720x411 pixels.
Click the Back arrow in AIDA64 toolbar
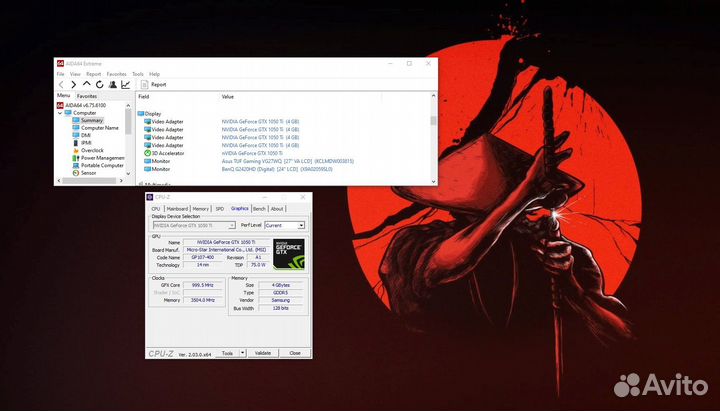[60, 85]
